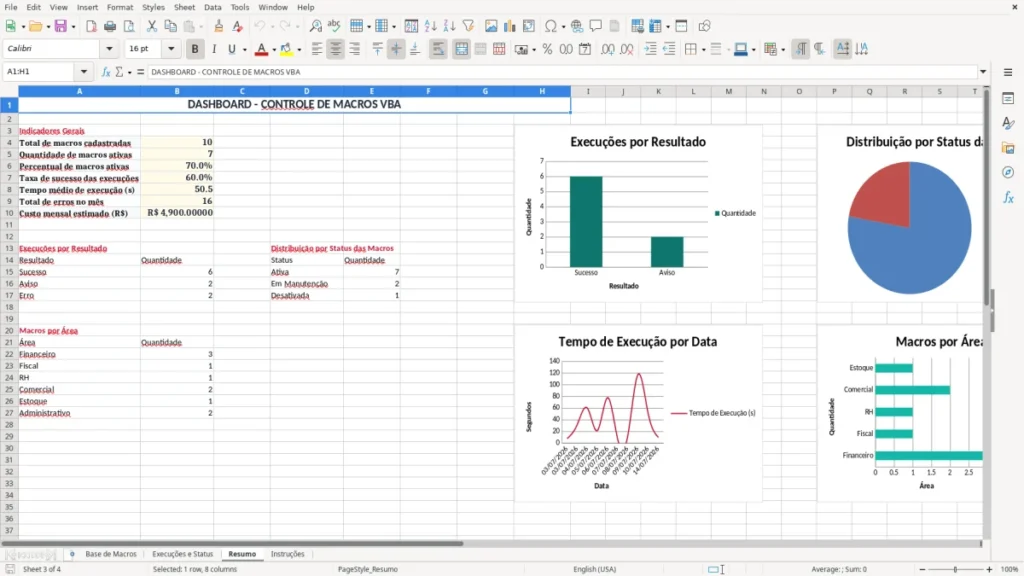1024x576 pixels.
Task: Click the AutoFilter funnel icon
Action: 468,26
